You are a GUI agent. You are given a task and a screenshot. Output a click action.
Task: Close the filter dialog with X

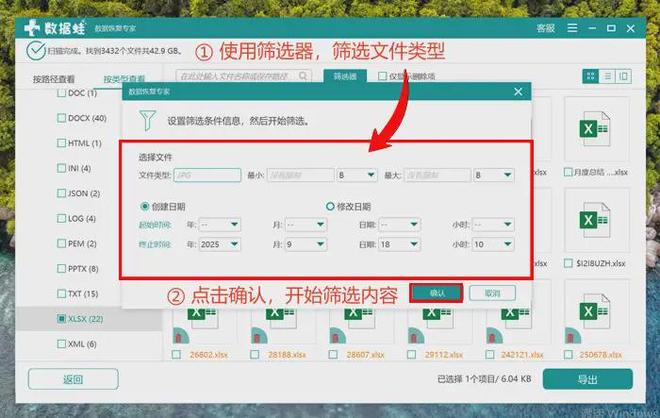coord(518,92)
